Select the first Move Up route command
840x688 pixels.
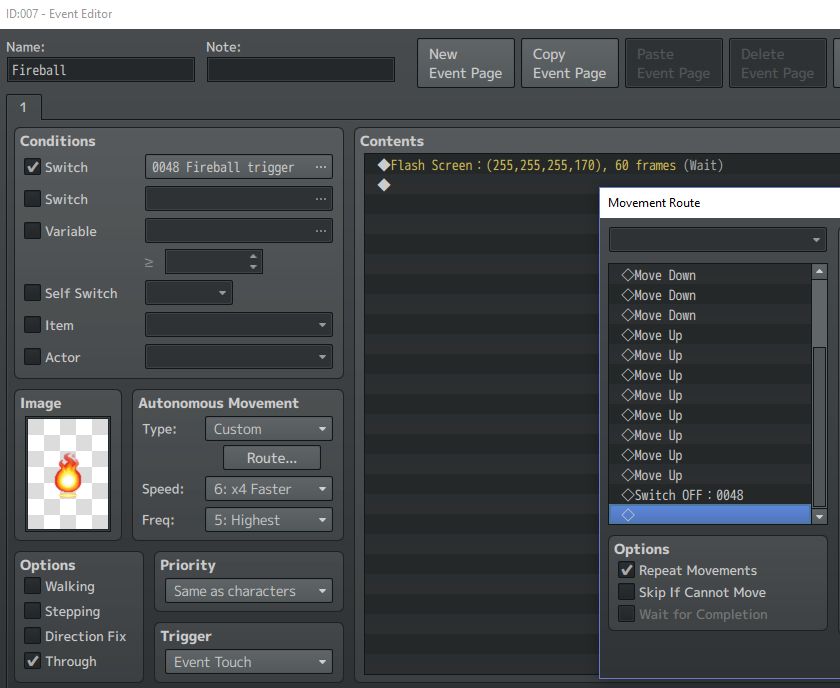tap(710, 335)
